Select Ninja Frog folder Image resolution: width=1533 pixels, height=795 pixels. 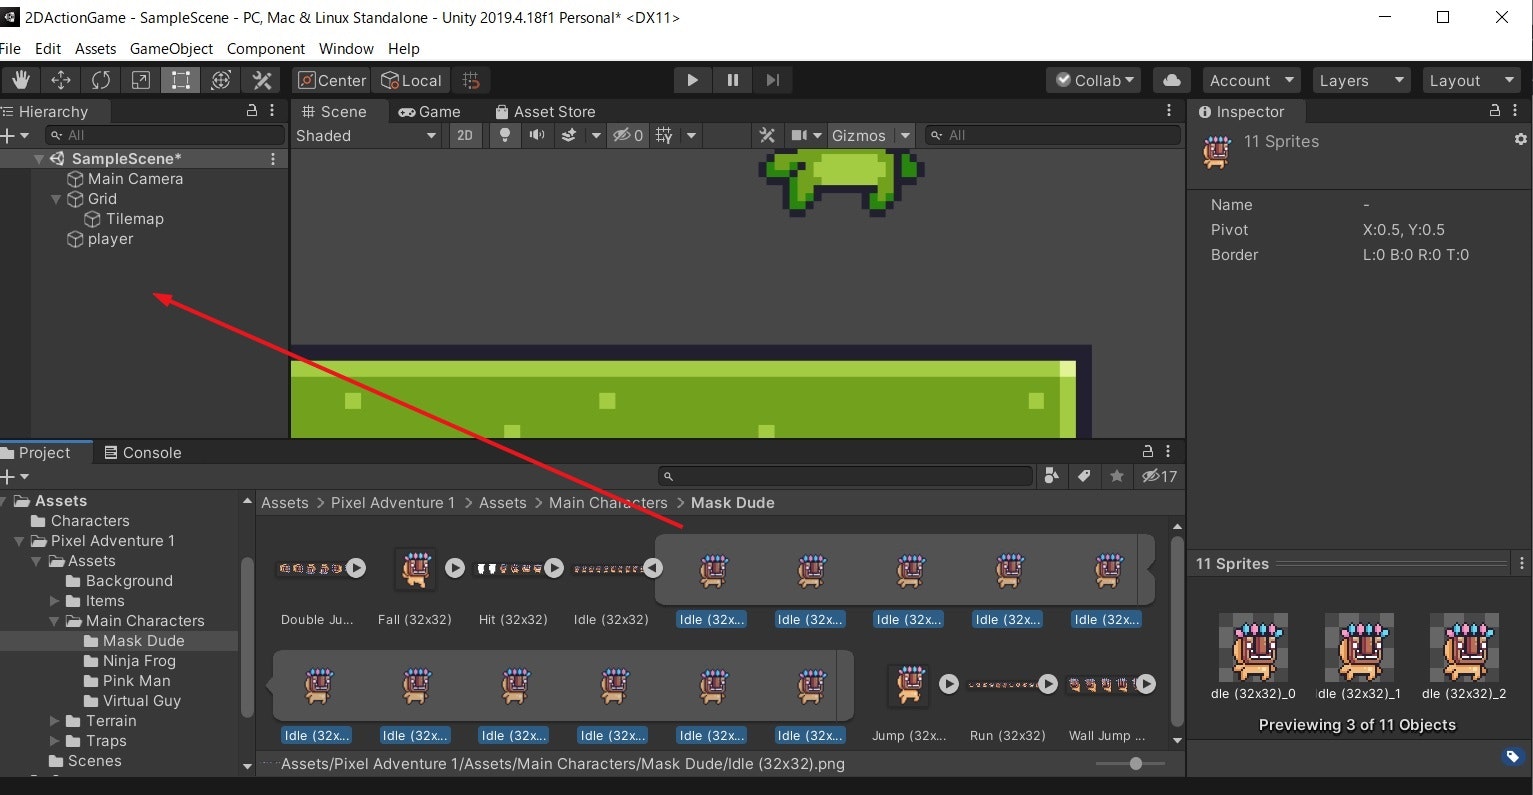pos(139,661)
